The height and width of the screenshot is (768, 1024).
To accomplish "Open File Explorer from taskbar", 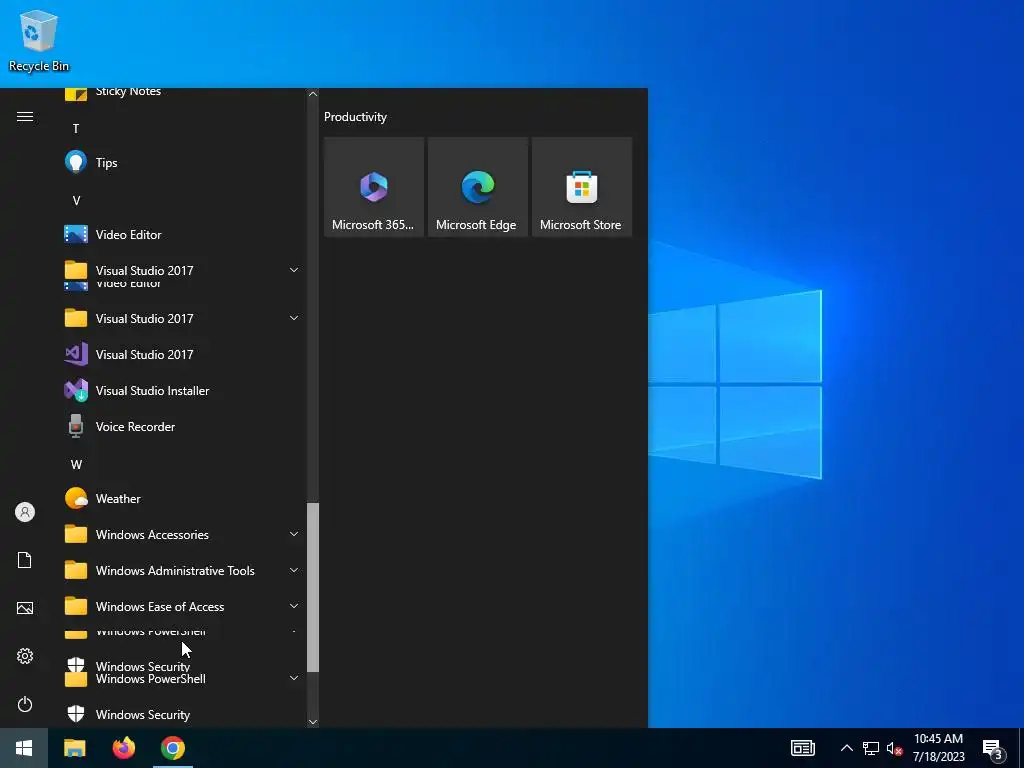I will point(74,748).
